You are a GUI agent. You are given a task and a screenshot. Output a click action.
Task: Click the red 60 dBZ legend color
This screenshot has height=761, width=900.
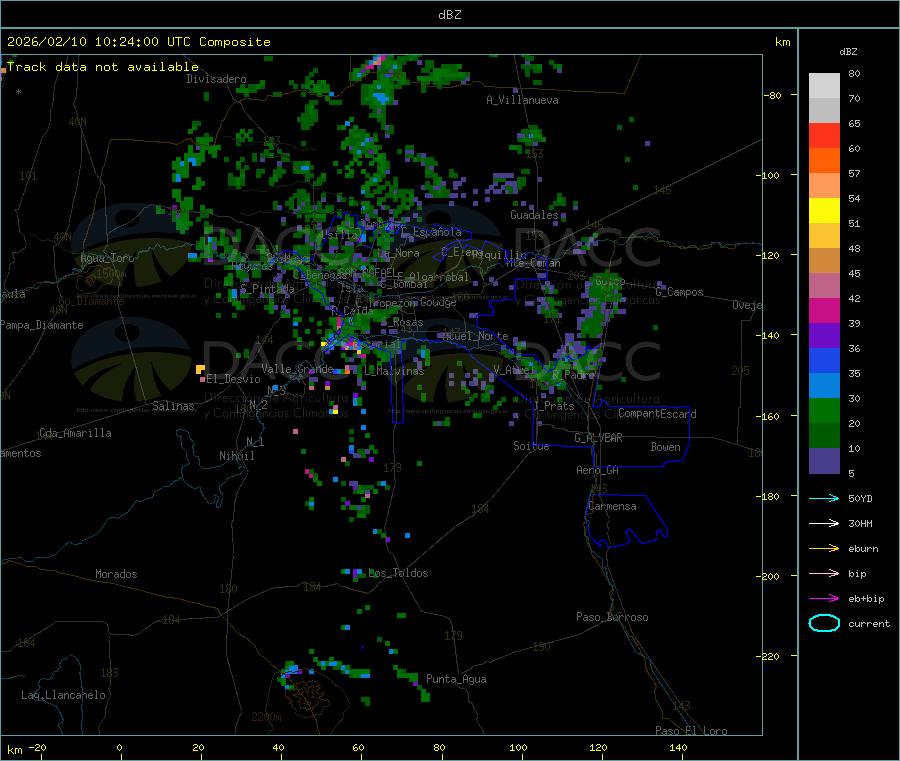824,135
